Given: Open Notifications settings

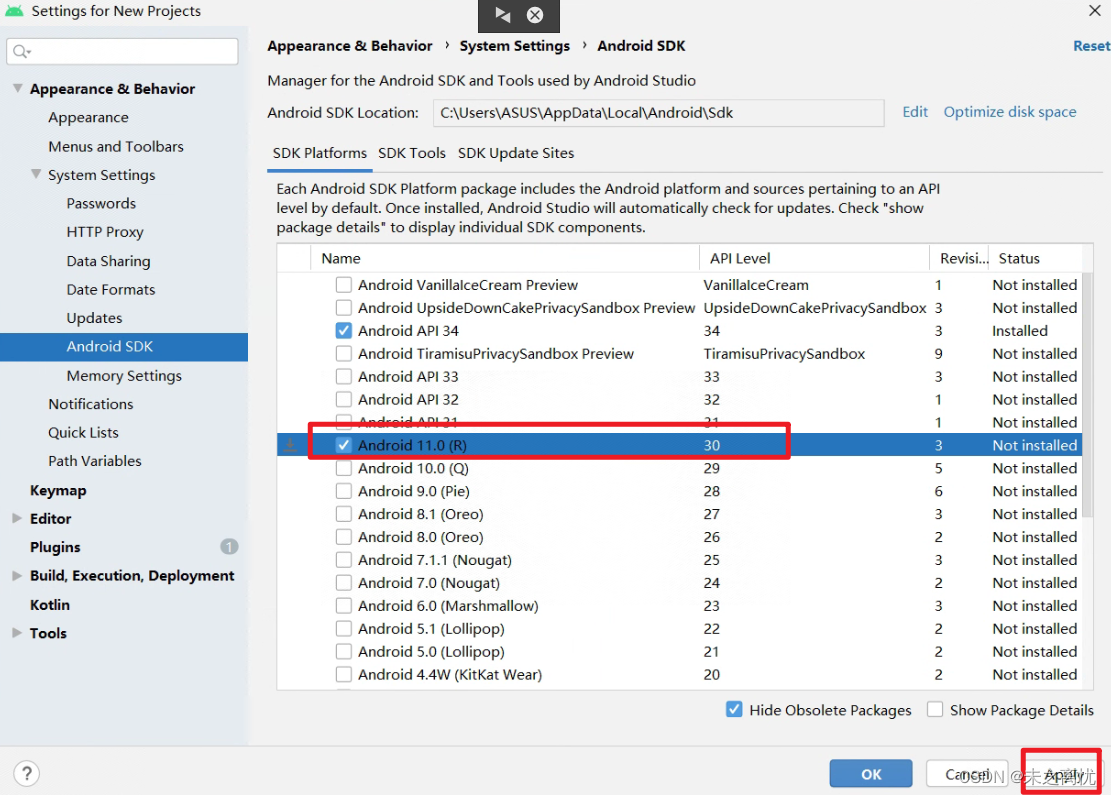Looking at the screenshot, I should 91,404.
